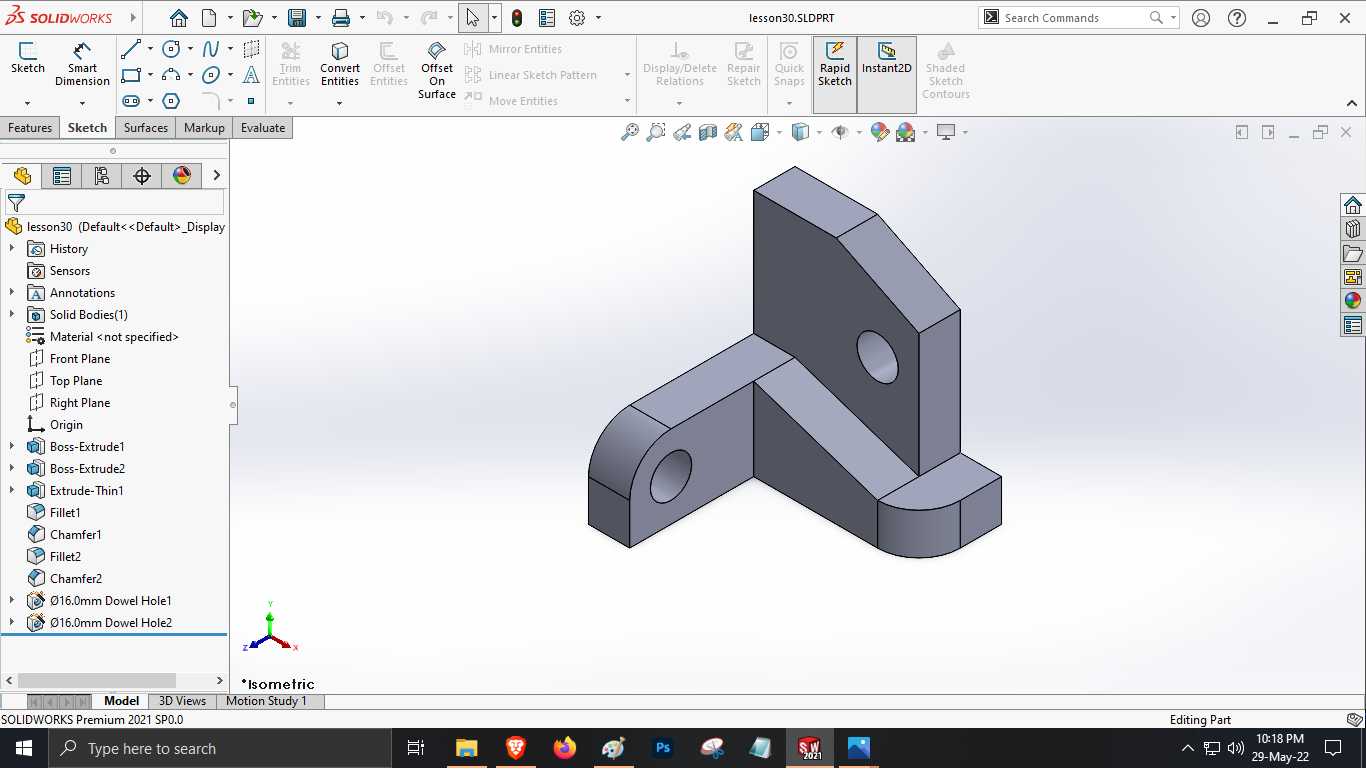Switch to the Features tab
The width and height of the screenshot is (1366, 780).
tap(30, 128)
